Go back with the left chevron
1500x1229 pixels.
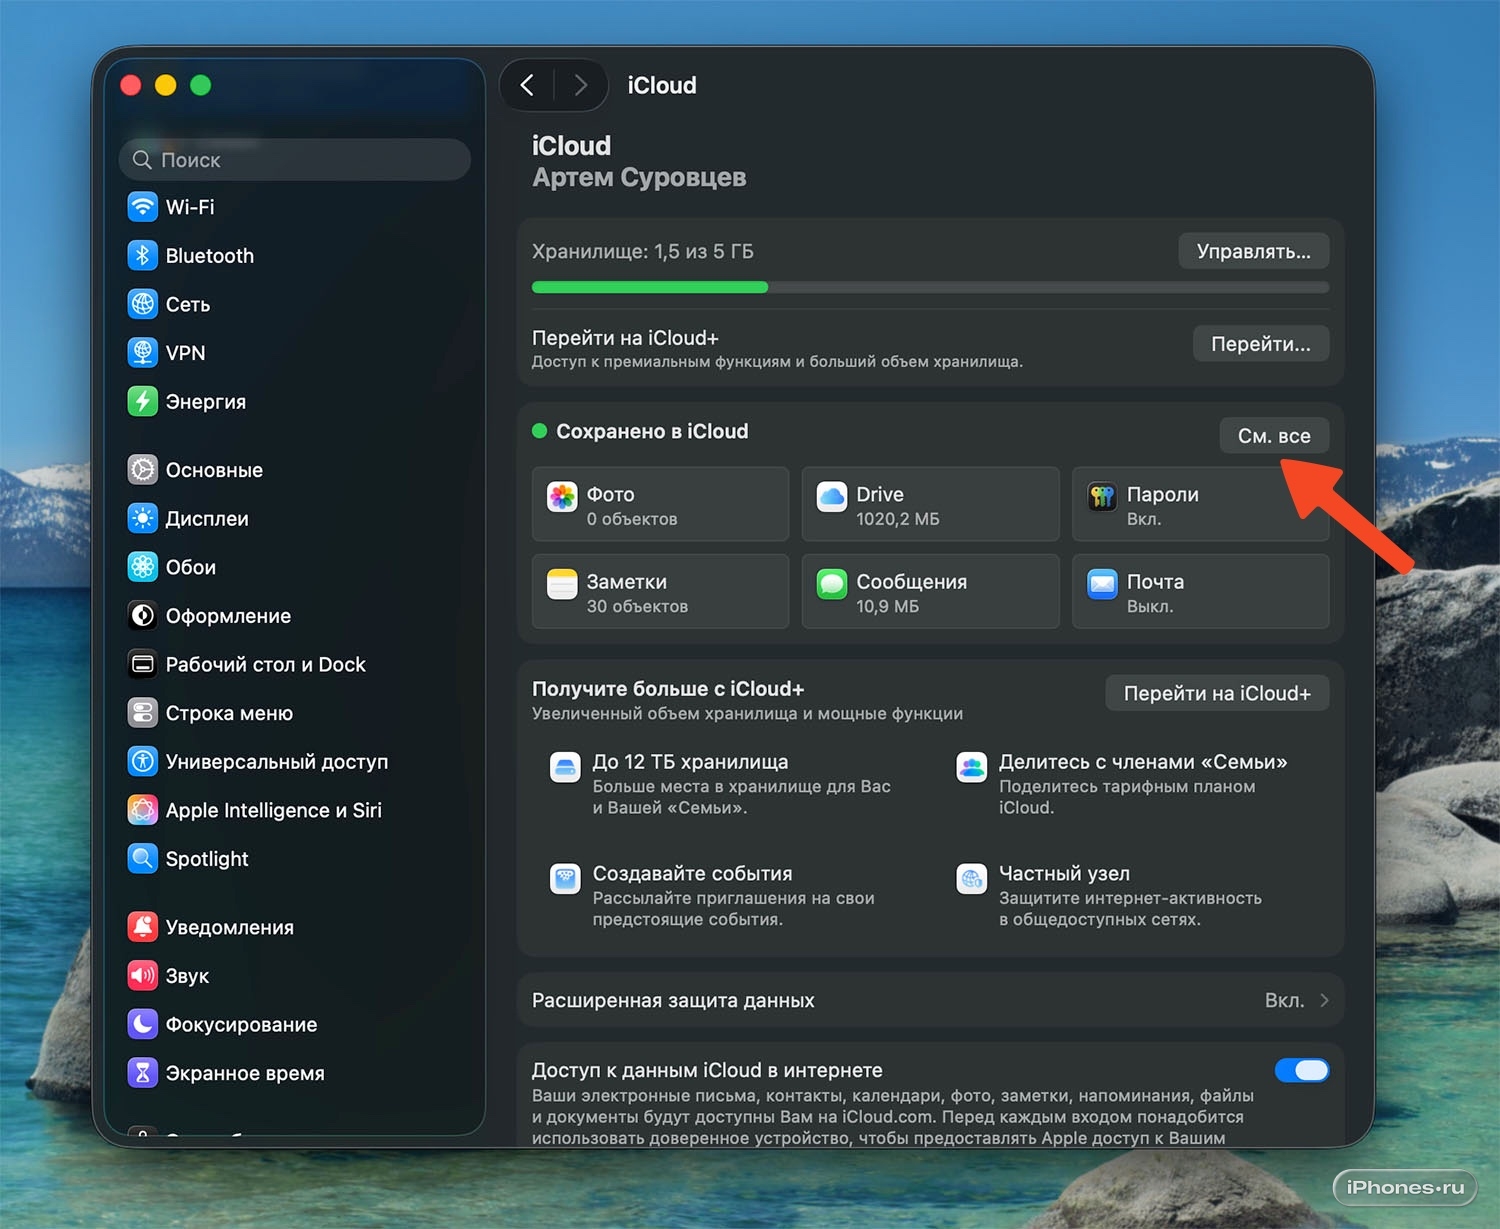coord(528,85)
